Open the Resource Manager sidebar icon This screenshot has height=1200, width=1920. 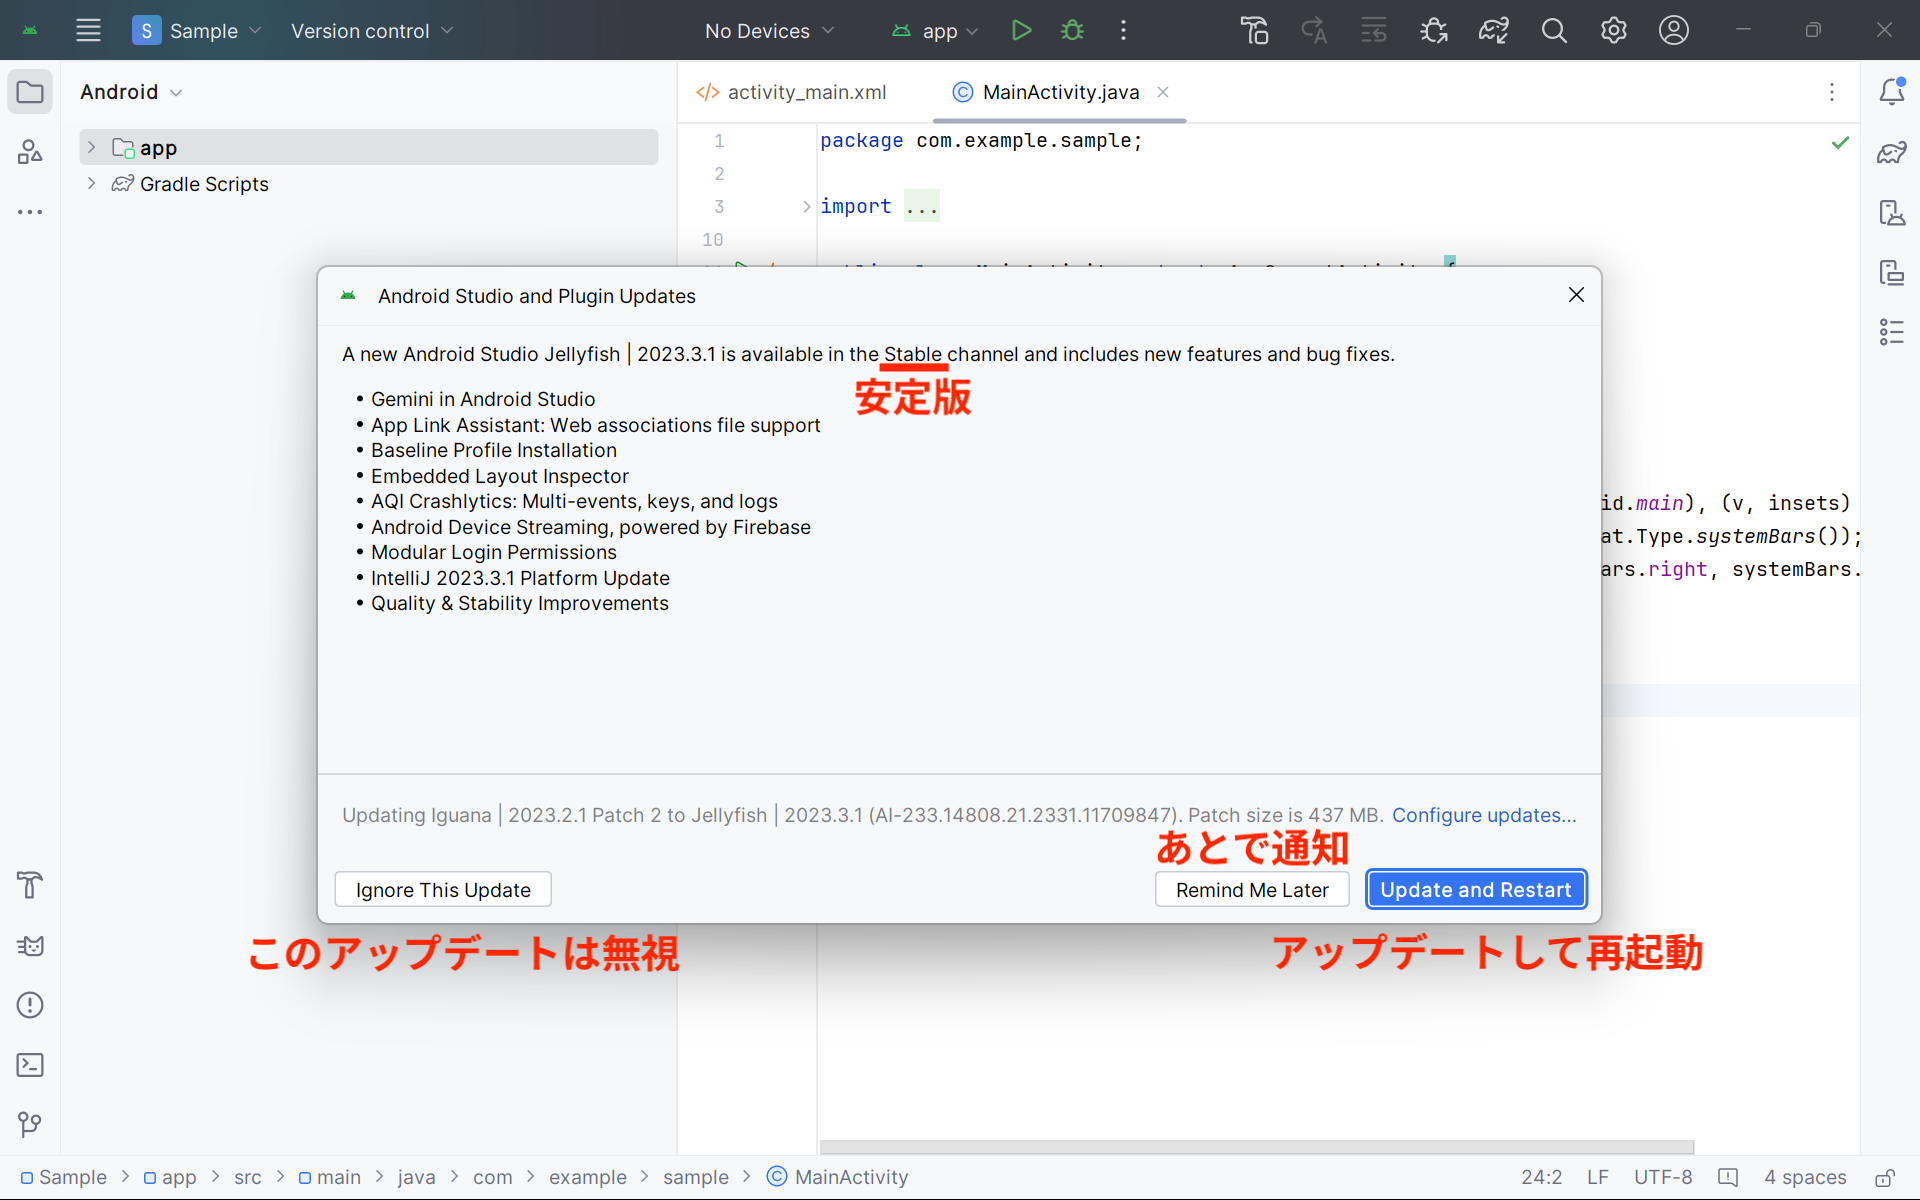click(30, 152)
